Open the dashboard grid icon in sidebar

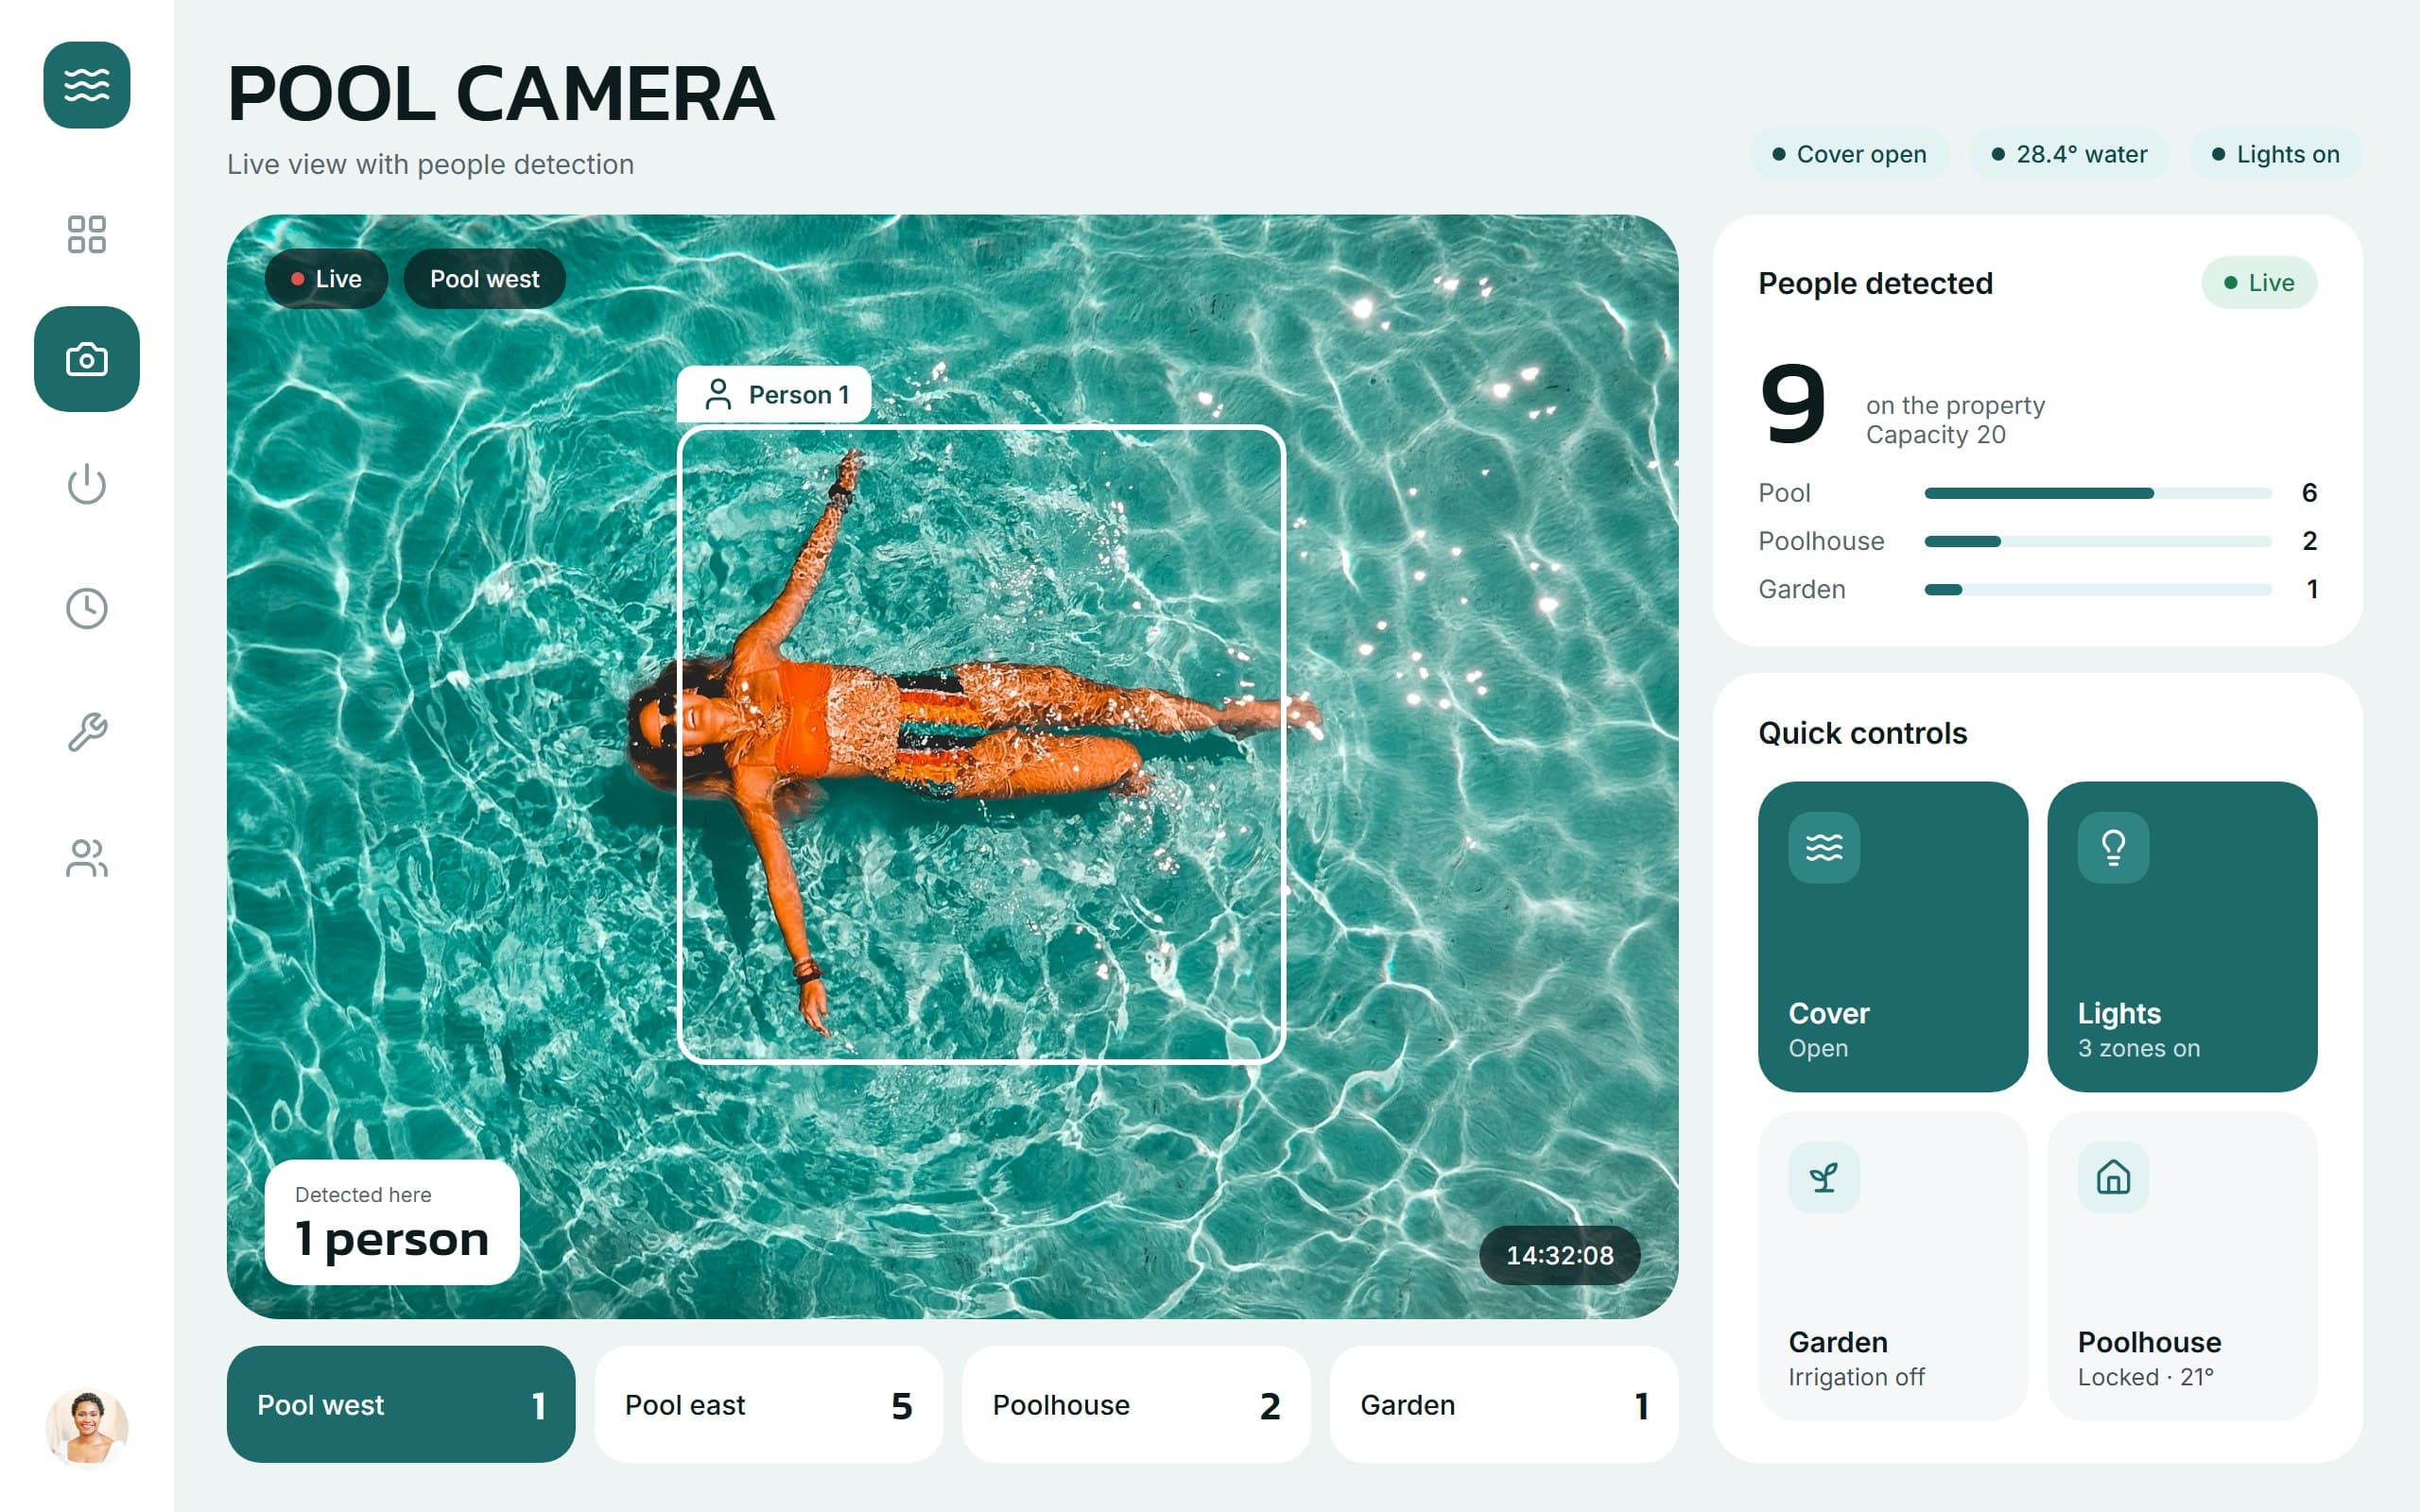tap(87, 234)
